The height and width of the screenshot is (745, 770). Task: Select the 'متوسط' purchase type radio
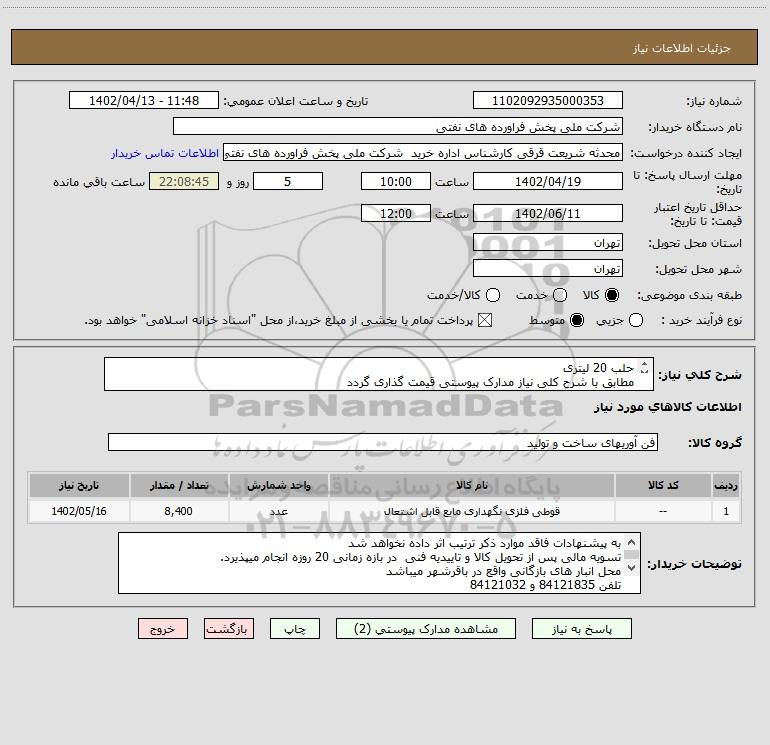[577, 320]
